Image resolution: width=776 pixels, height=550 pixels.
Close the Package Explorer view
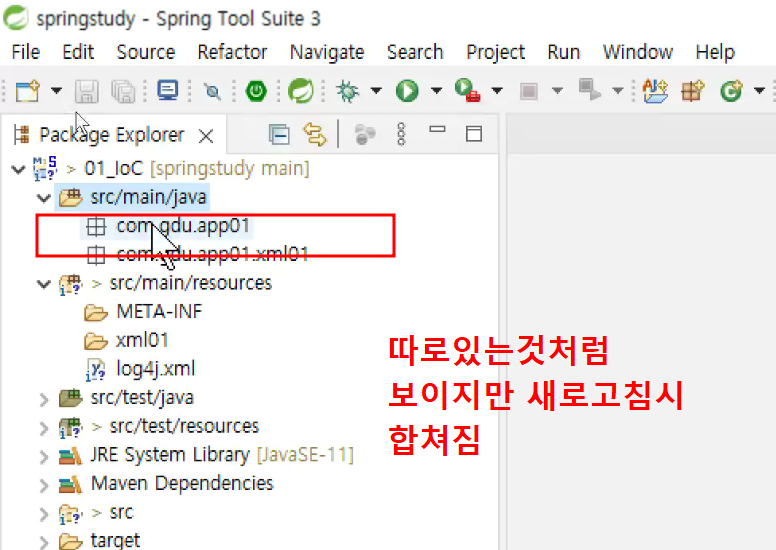(206, 136)
